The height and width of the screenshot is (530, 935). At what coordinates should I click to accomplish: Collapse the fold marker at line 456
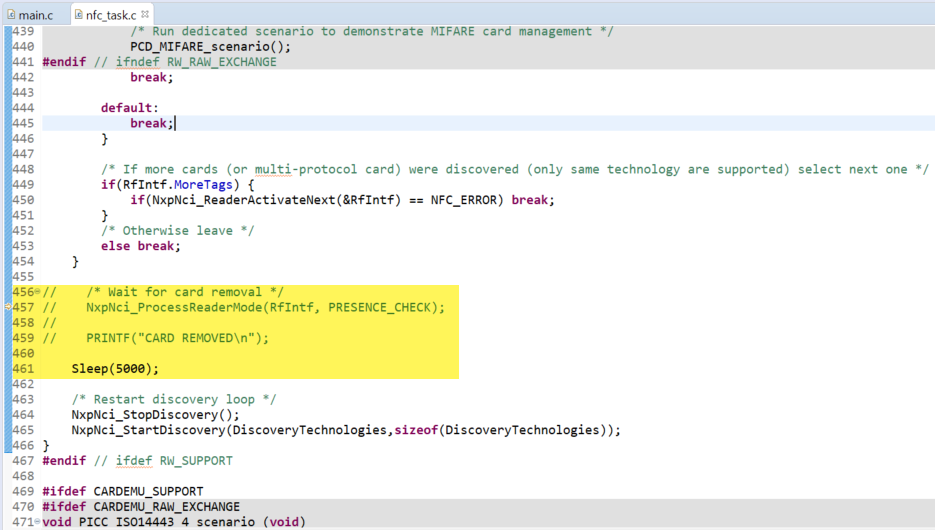coord(38,292)
